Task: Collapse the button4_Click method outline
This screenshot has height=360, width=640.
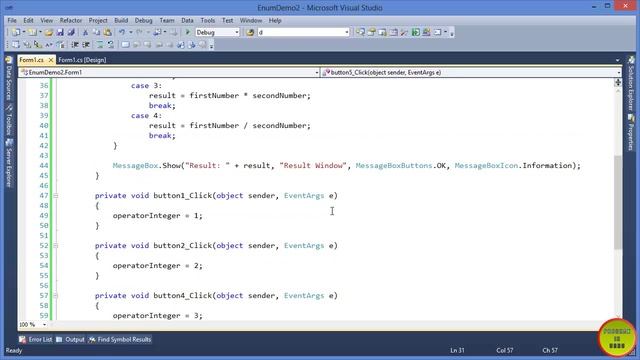Action: point(56,296)
